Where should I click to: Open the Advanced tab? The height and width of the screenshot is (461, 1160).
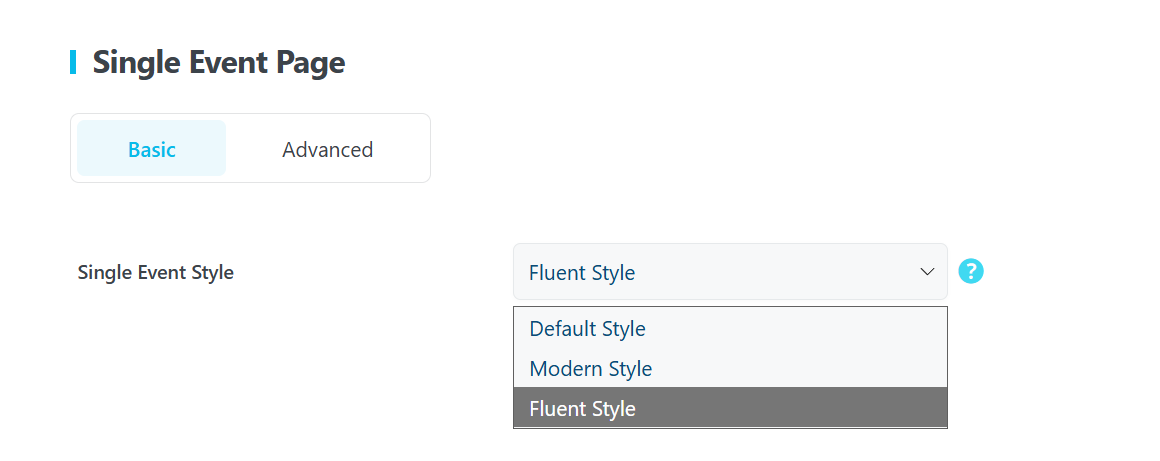tap(327, 149)
